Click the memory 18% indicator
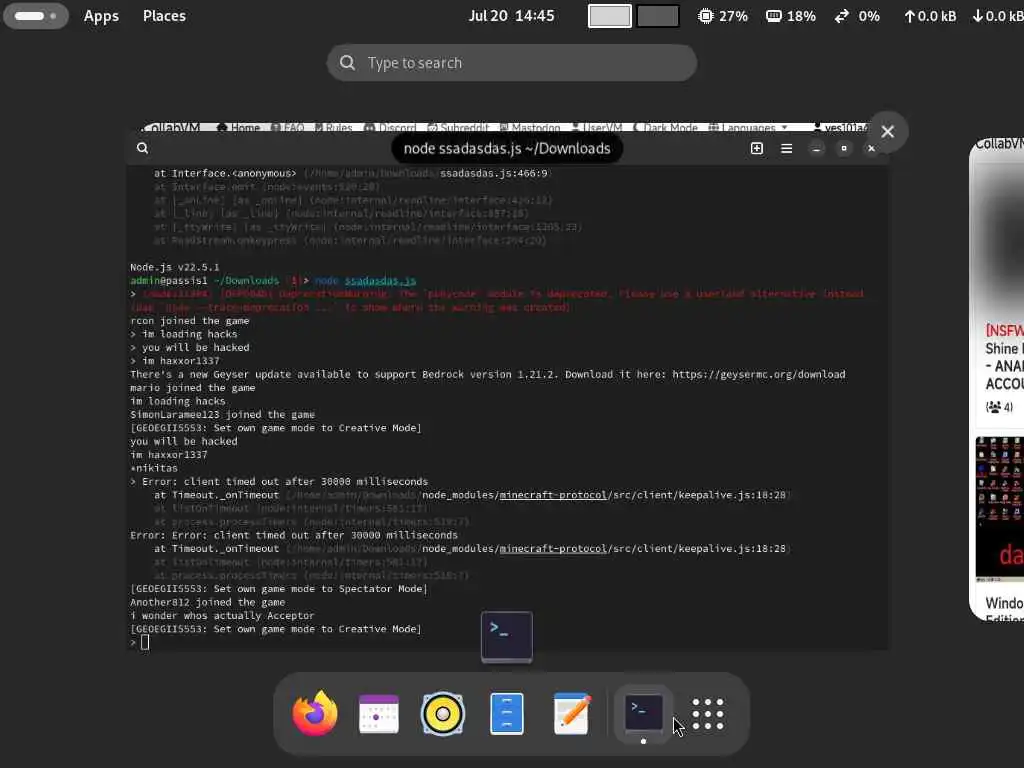Viewport: 1024px width, 768px height. (x=791, y=16)
